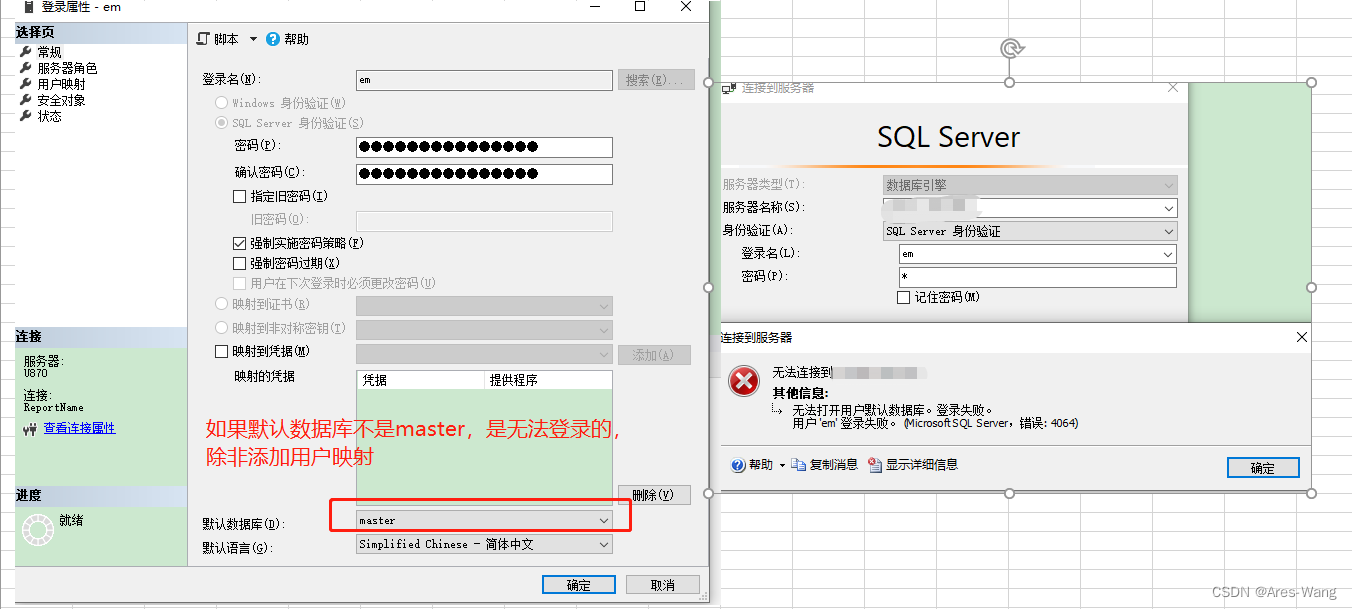
Task: Click the 密码 password field
Action: (484, 147)
